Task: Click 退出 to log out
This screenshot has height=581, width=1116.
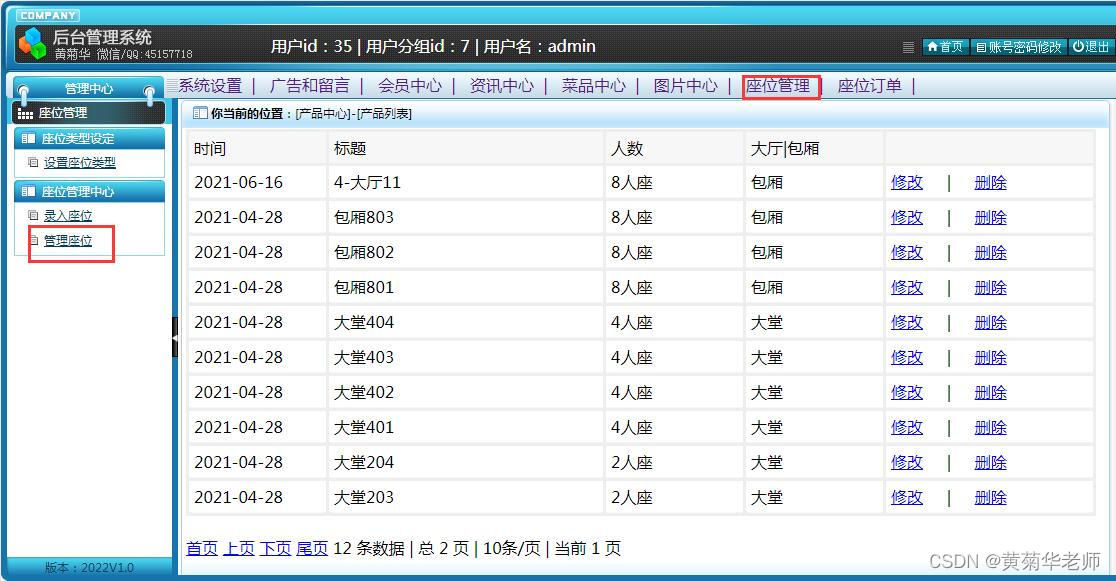Action: 1090,47
